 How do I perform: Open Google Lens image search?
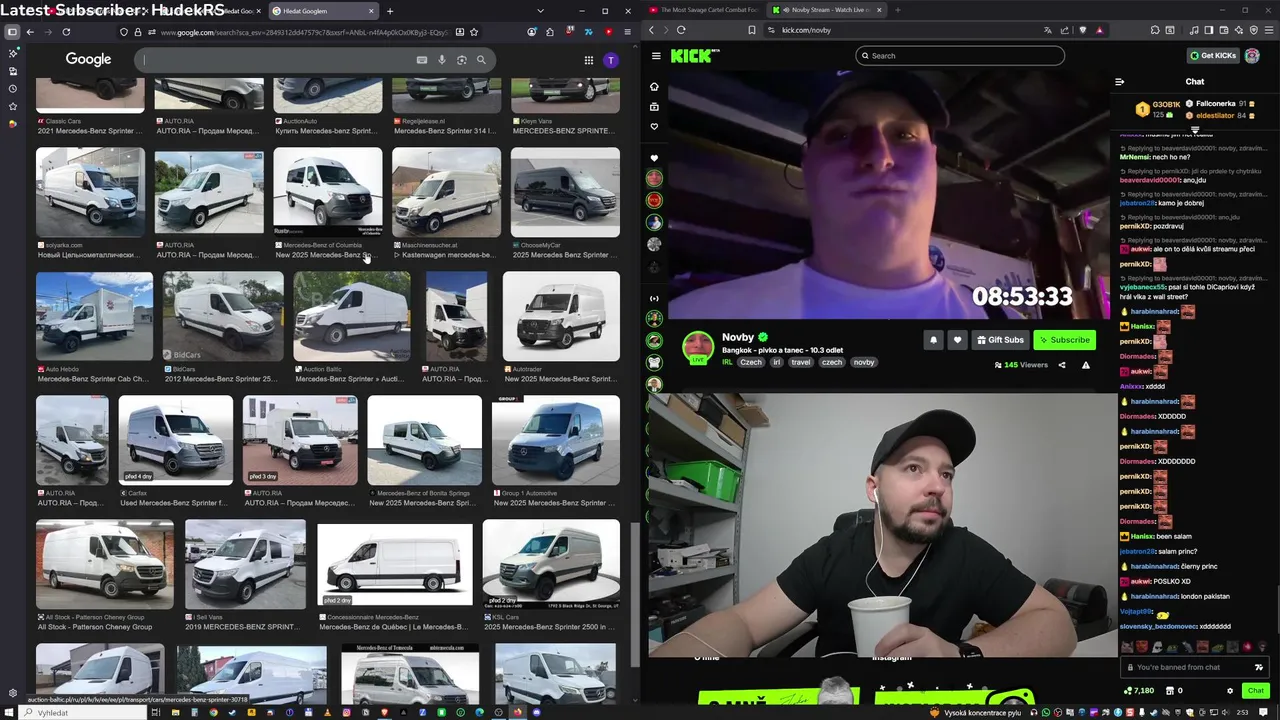point(461,60)
